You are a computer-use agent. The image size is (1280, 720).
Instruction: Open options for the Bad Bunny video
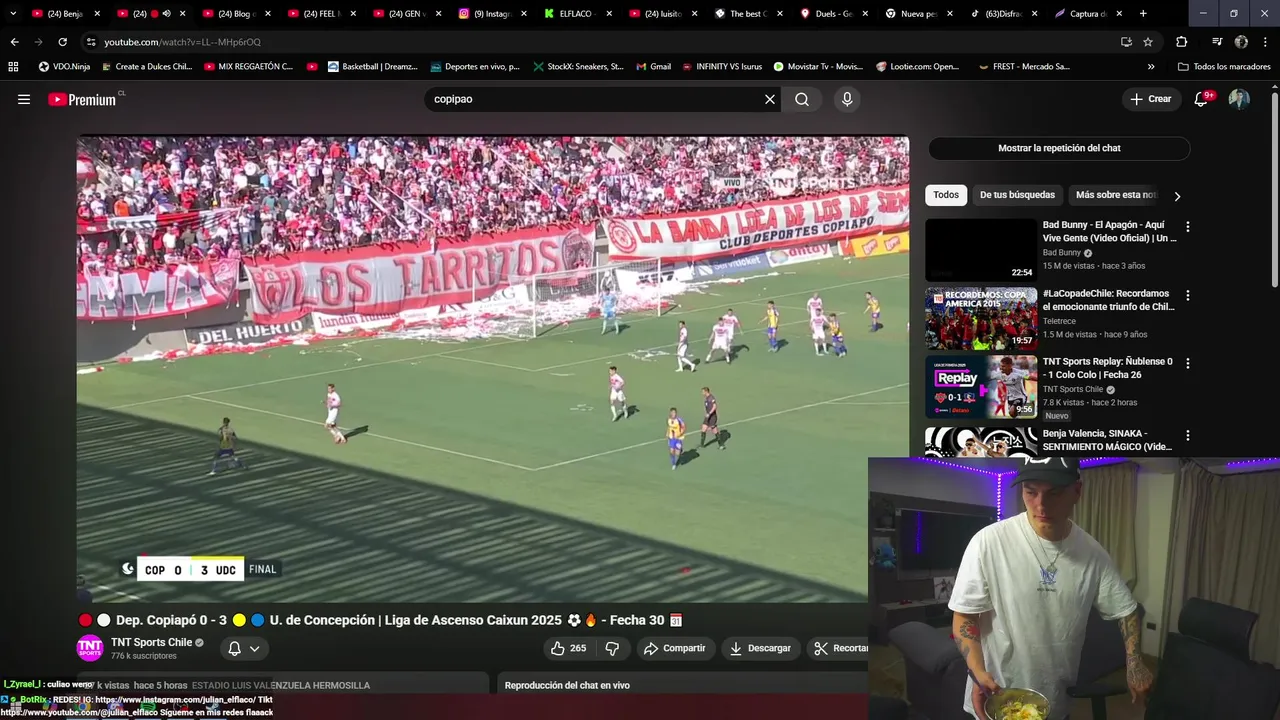click(x=1187, y=227)
